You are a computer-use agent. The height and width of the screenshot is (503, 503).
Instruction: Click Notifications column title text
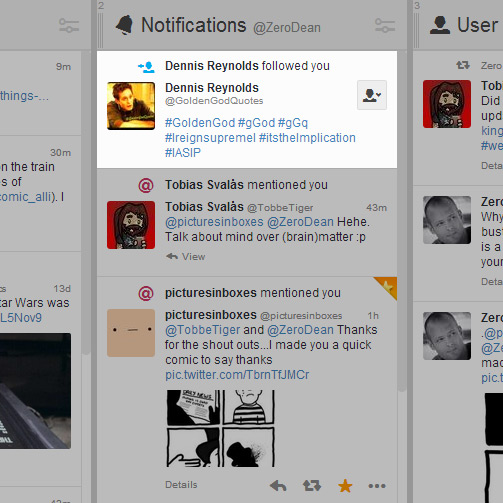click(194, 25)
